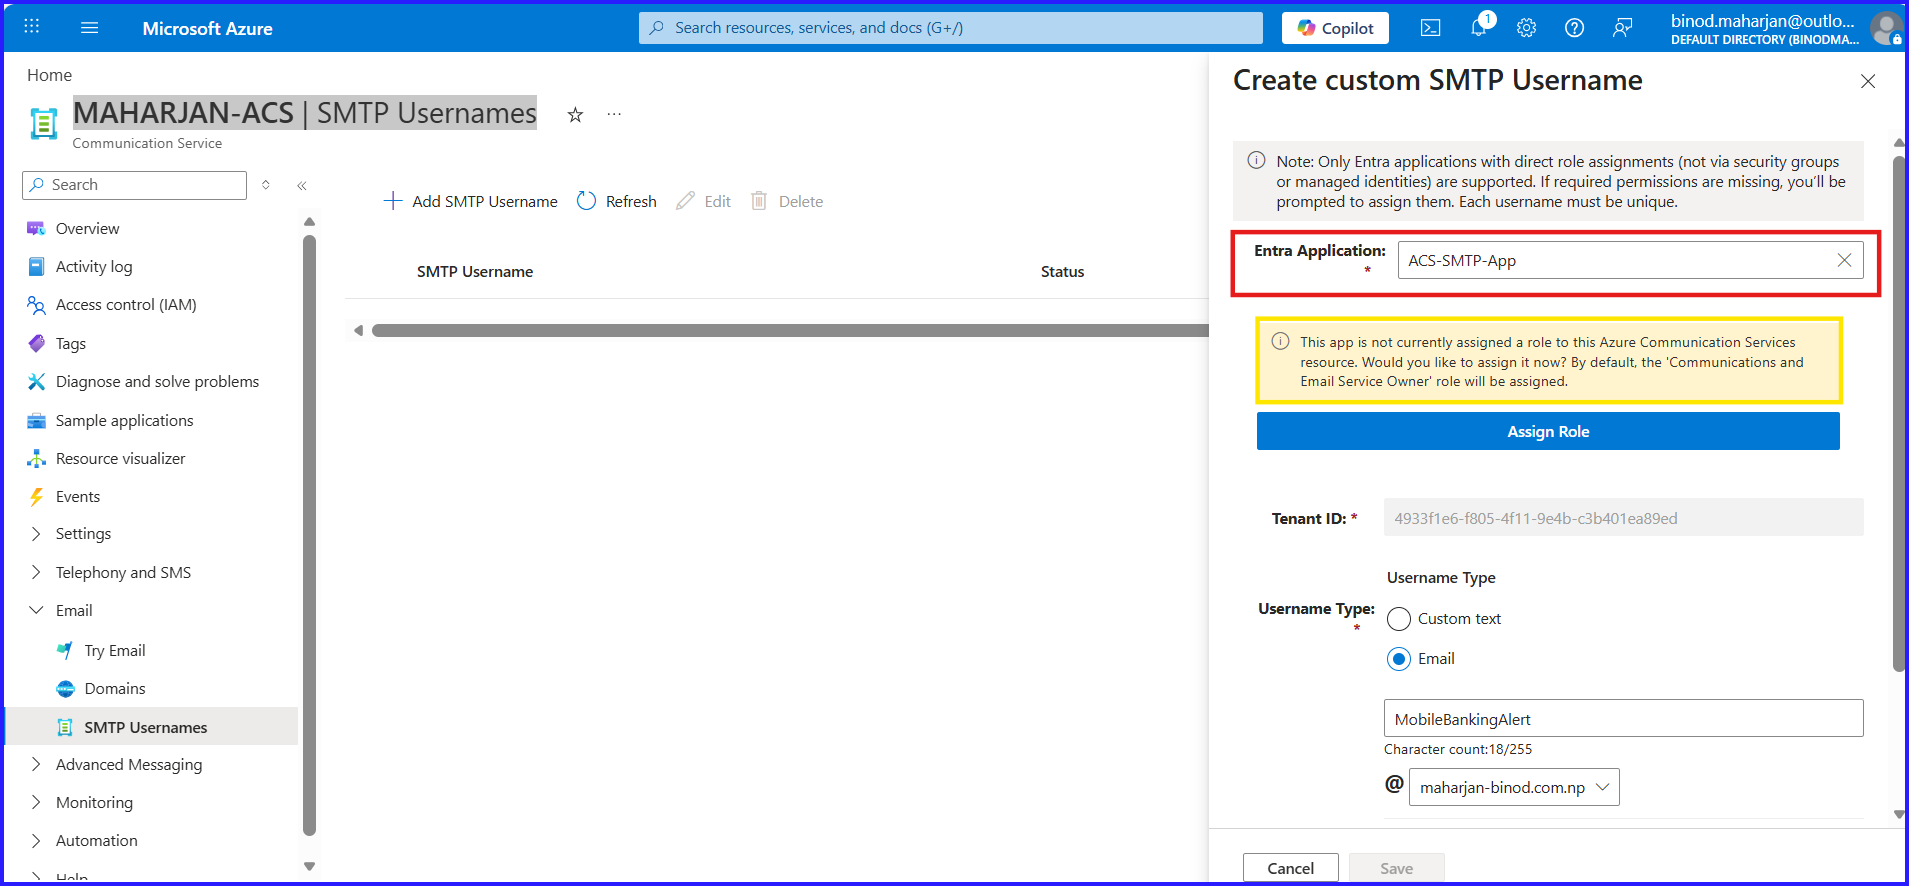Click the account avatar picture
The width and height of the screenshot is (1909, 886).
pos(1886,28)
